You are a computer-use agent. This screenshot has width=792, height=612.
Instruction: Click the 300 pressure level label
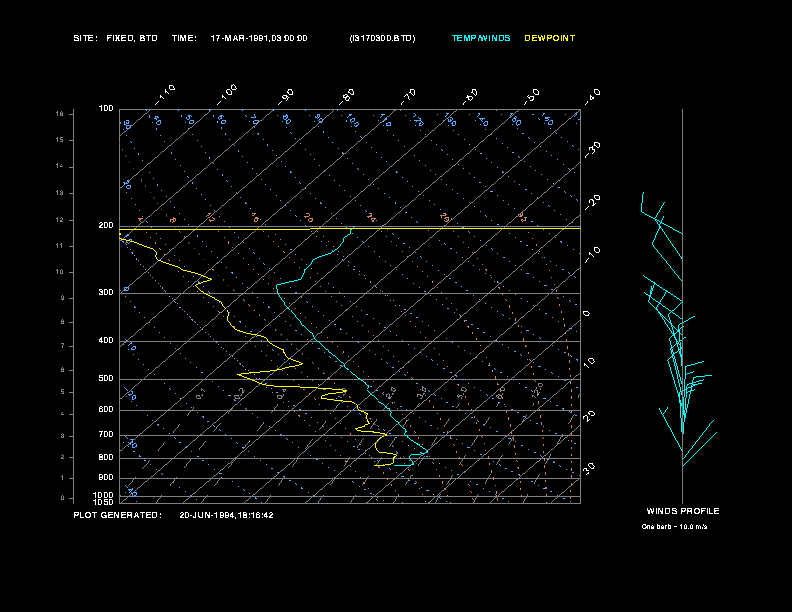(x=106, y=292)
